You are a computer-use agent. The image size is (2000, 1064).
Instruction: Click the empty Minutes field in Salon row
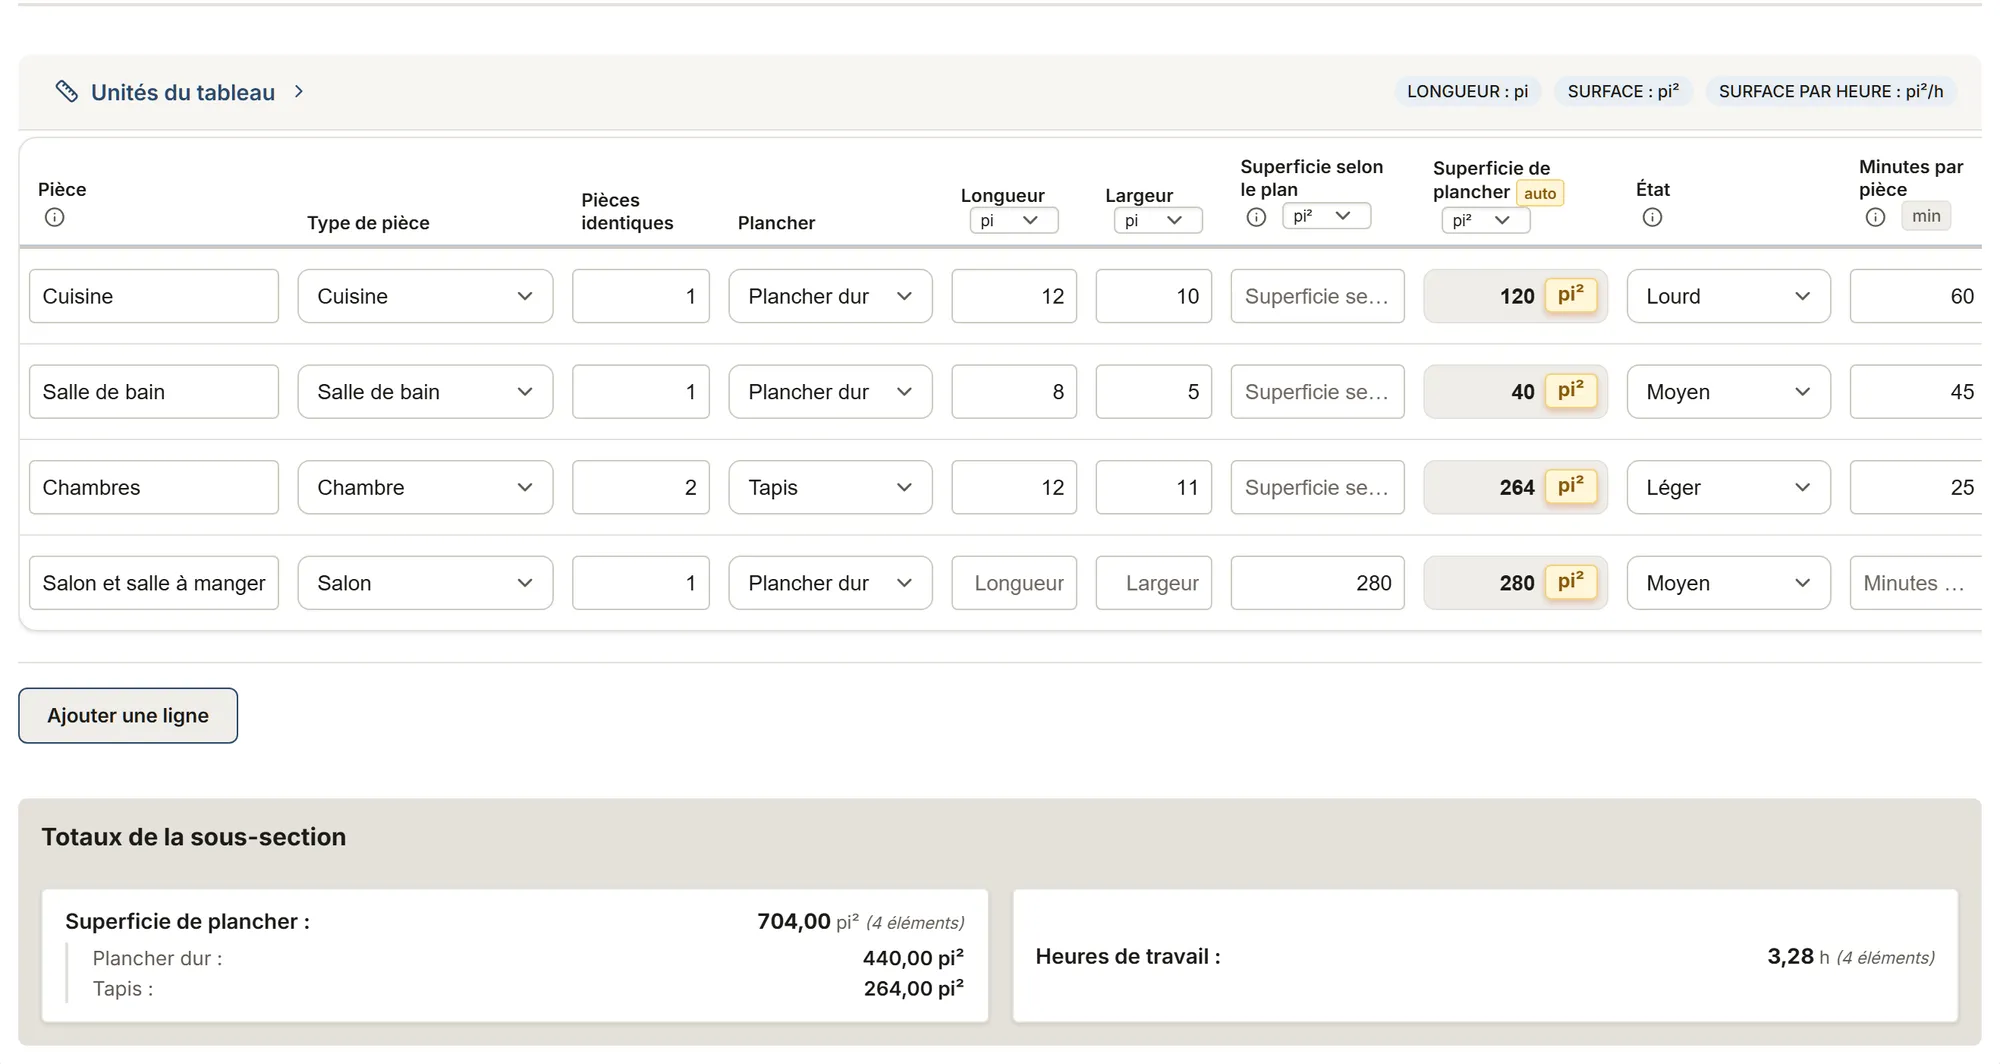(1915, 583)
